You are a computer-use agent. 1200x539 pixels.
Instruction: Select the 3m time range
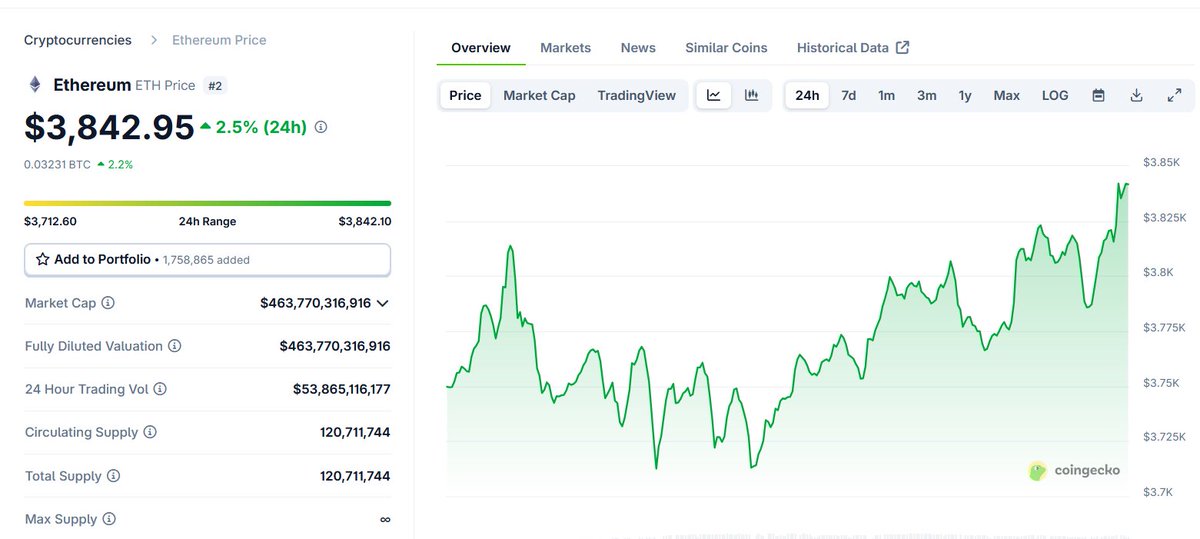[x=927, y=95]
